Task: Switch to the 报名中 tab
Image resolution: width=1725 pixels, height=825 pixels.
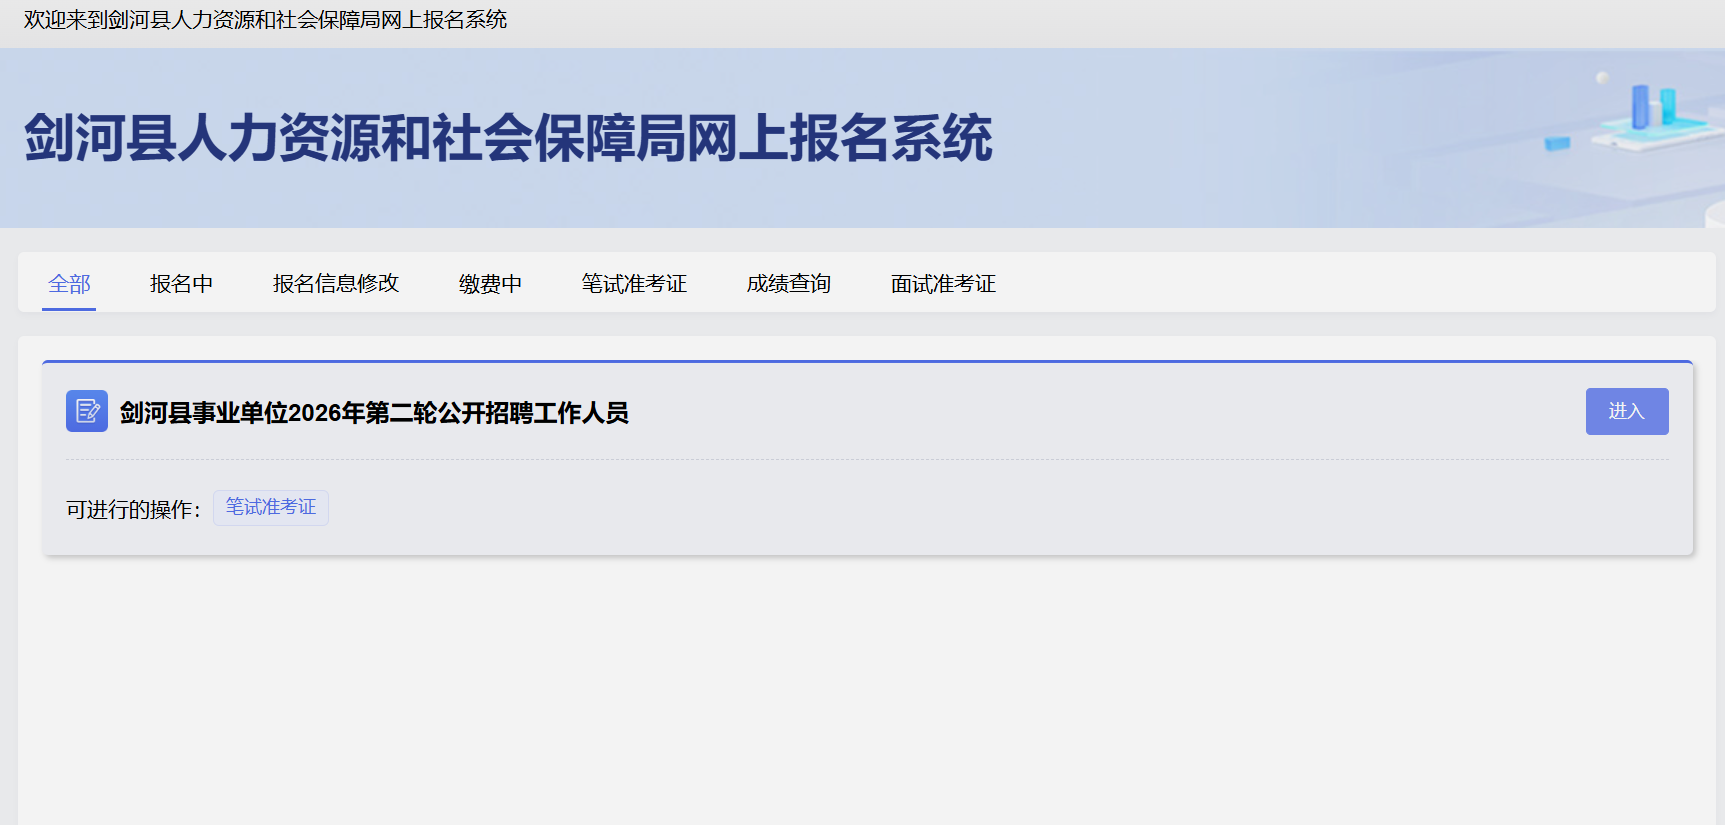Action: click(x=181, y=284)
